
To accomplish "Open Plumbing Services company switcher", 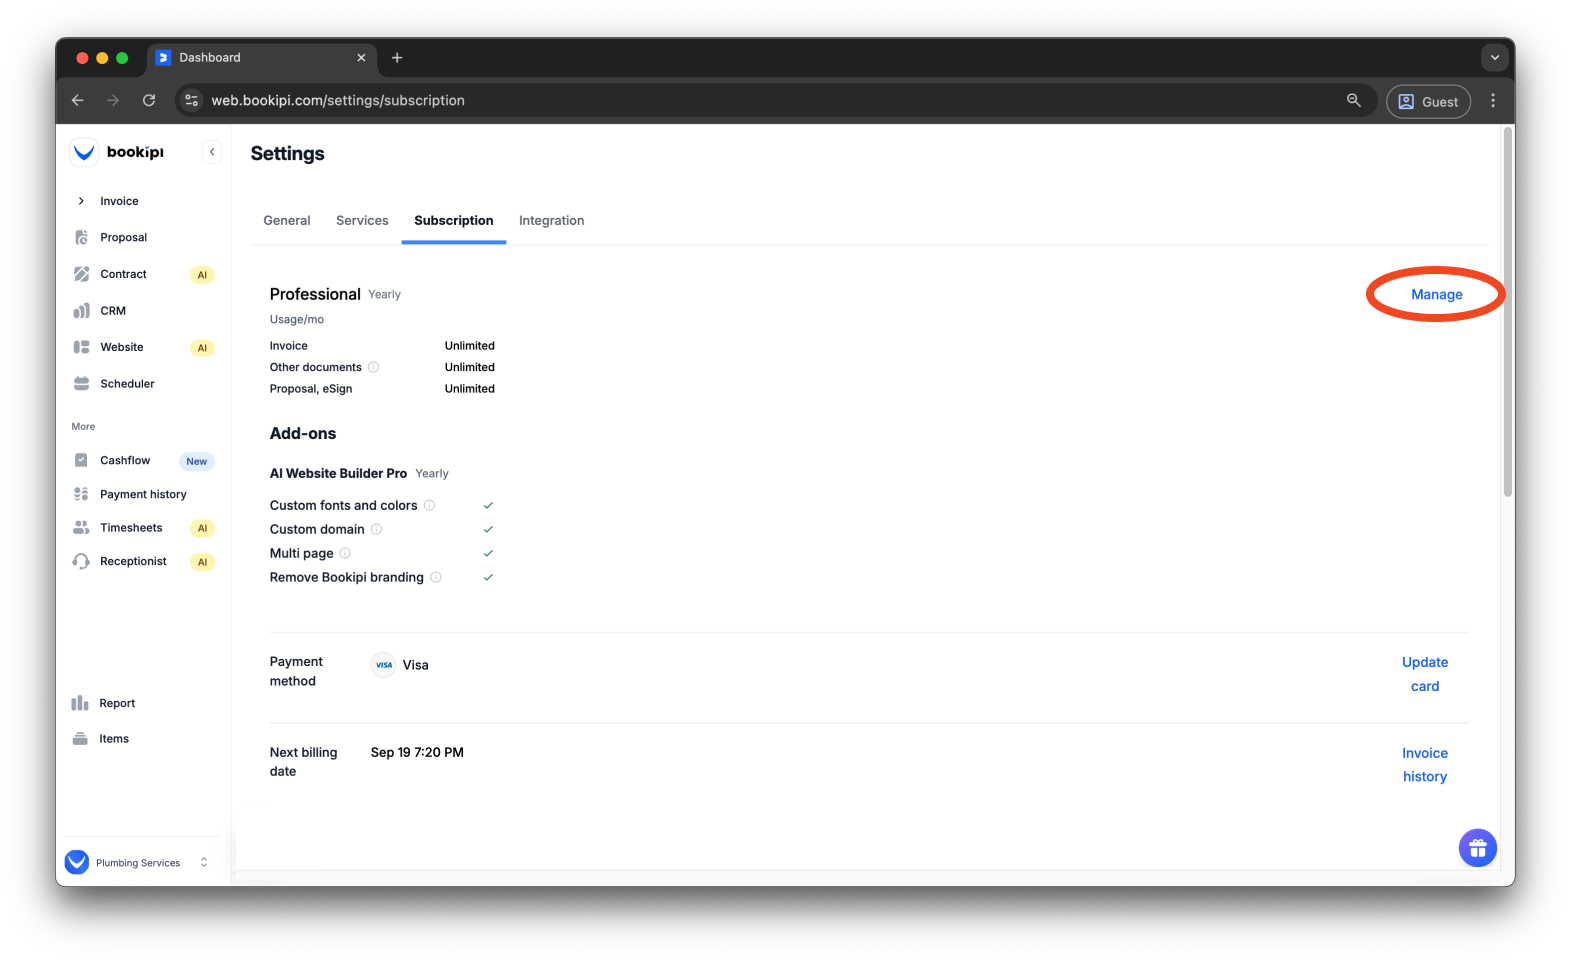I will click(137, 862).
